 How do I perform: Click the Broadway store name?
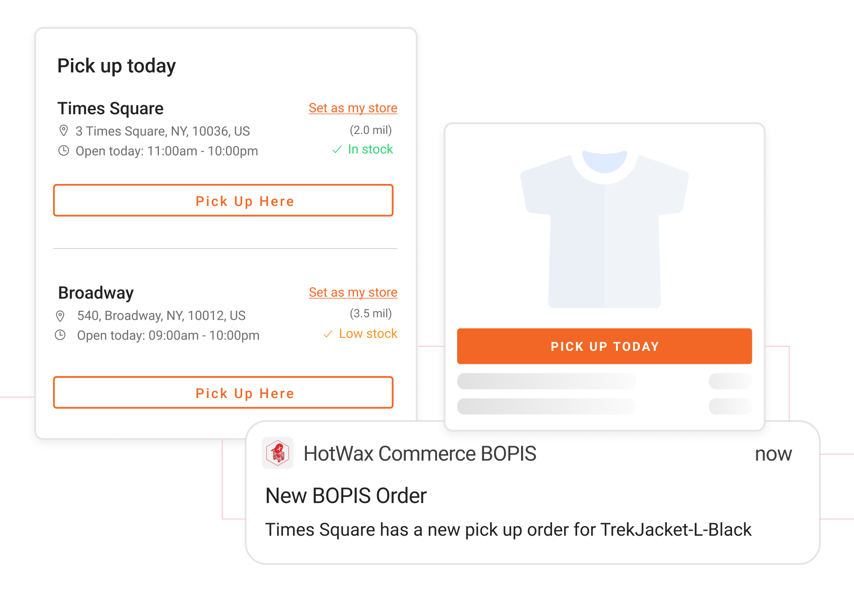(95, 293)
